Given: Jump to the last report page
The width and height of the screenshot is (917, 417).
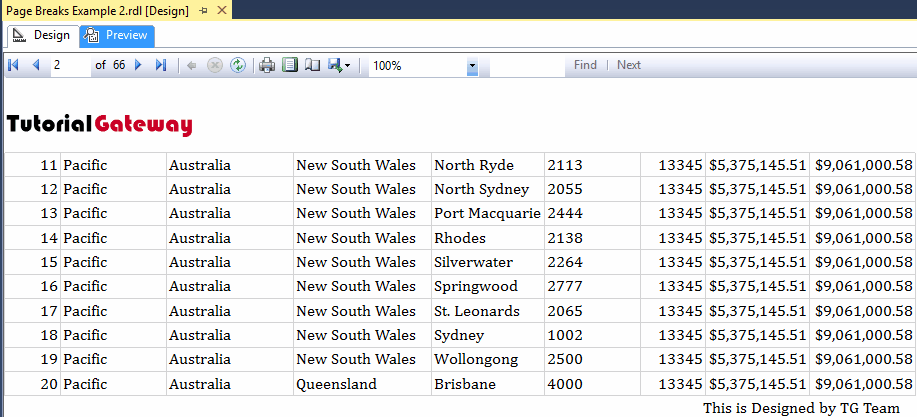Looking at the screenshot, I should [161, 65].
